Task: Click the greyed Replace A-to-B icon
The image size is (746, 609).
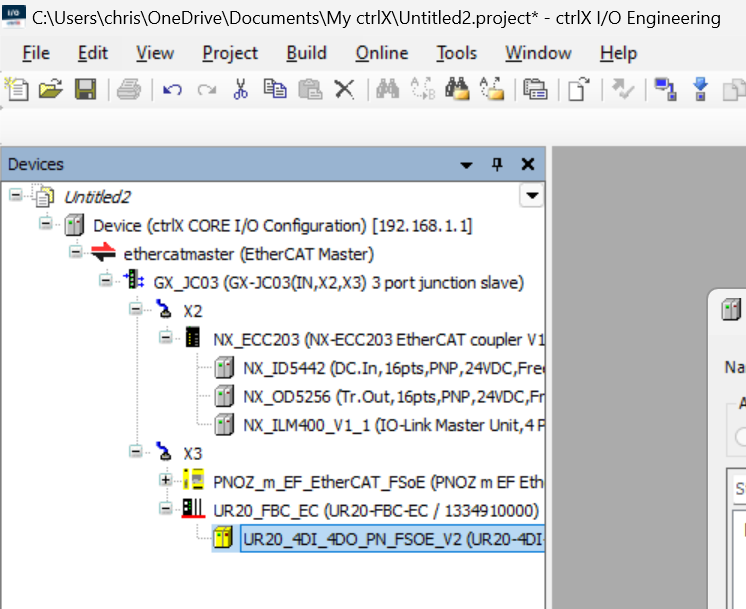Action: (x=422, y=89)
